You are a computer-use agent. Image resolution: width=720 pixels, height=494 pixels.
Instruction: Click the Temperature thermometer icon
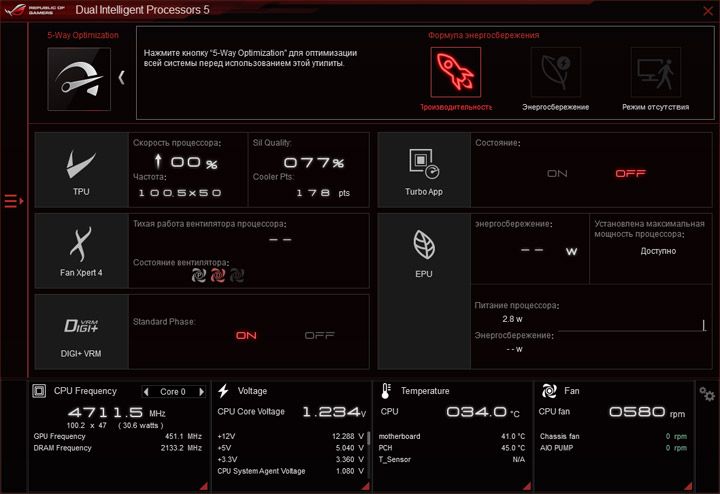(386, 391)
